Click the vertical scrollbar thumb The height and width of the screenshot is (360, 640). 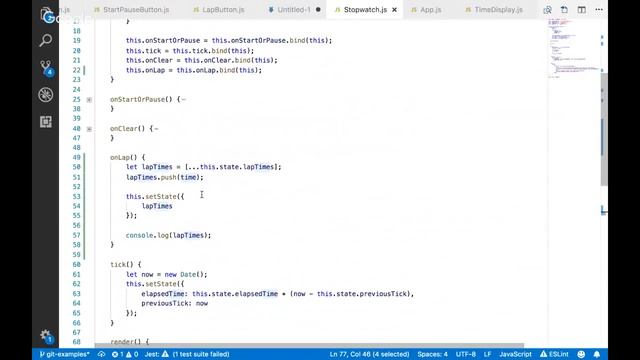604,130
